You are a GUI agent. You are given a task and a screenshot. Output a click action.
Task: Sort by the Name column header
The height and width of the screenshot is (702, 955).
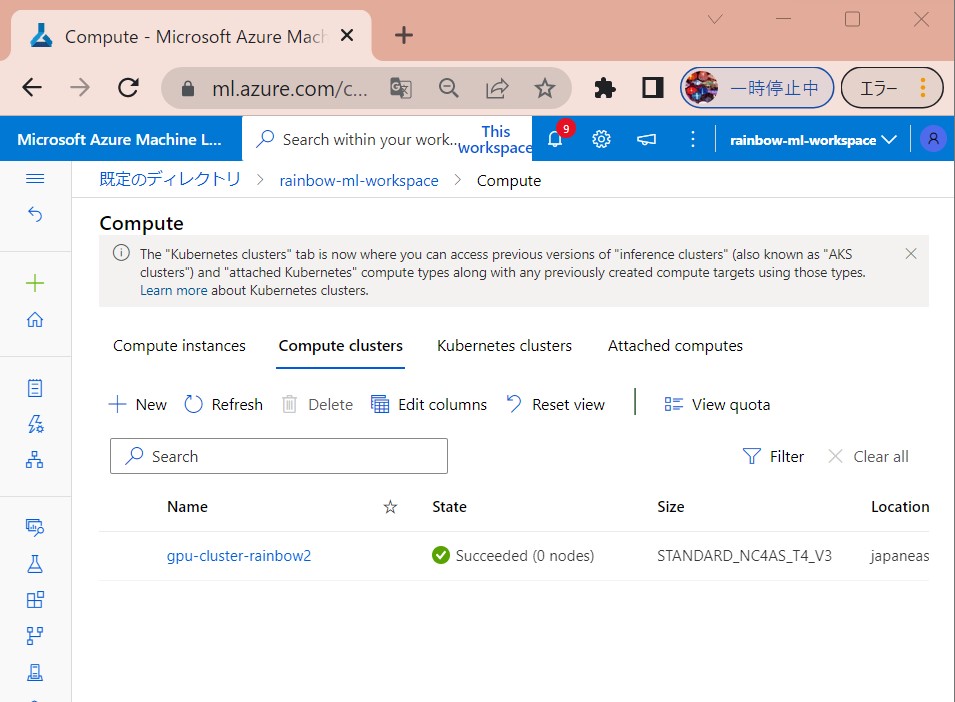pyautogui.click(x=187, y=507)
